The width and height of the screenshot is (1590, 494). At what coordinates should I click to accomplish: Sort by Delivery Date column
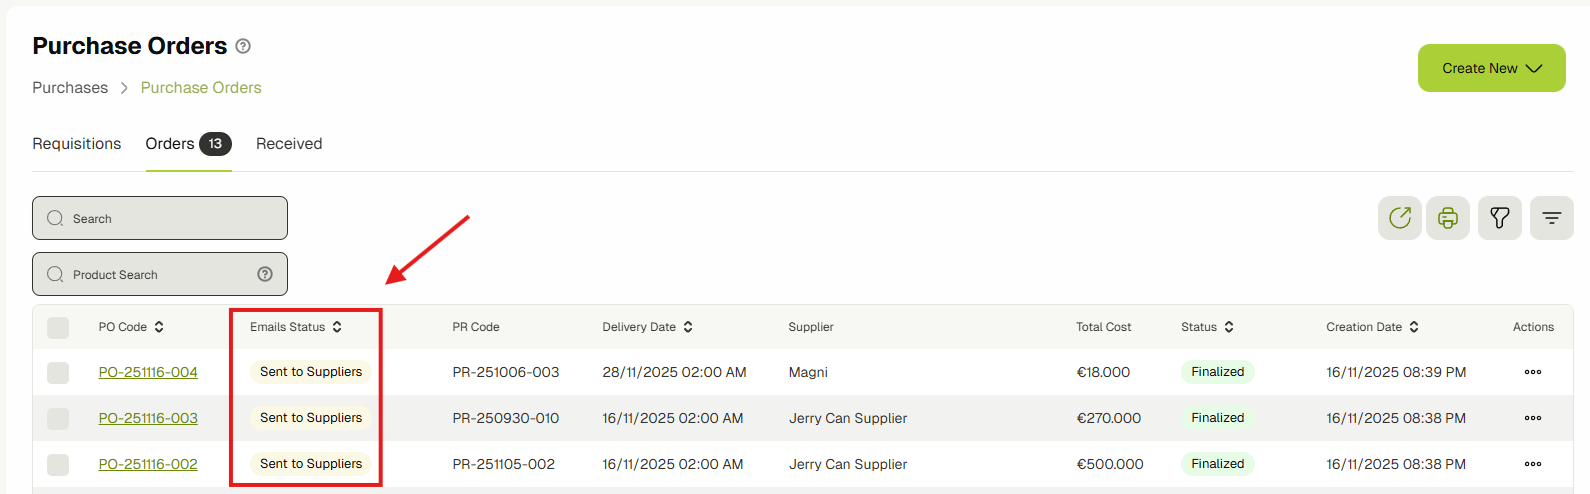(688, 327)
